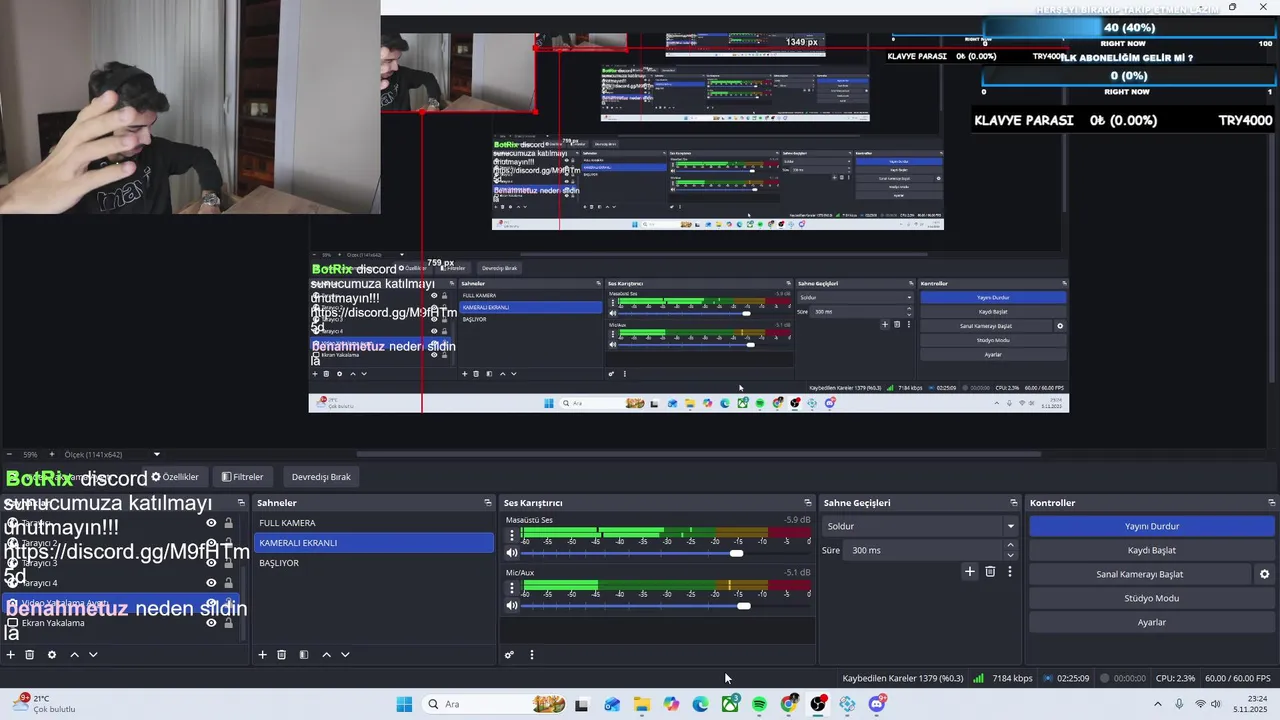This screenshot has height=720, width=1280.
Task: Open Mic/Aux options menu dots
Action: [x=512, y=588]
